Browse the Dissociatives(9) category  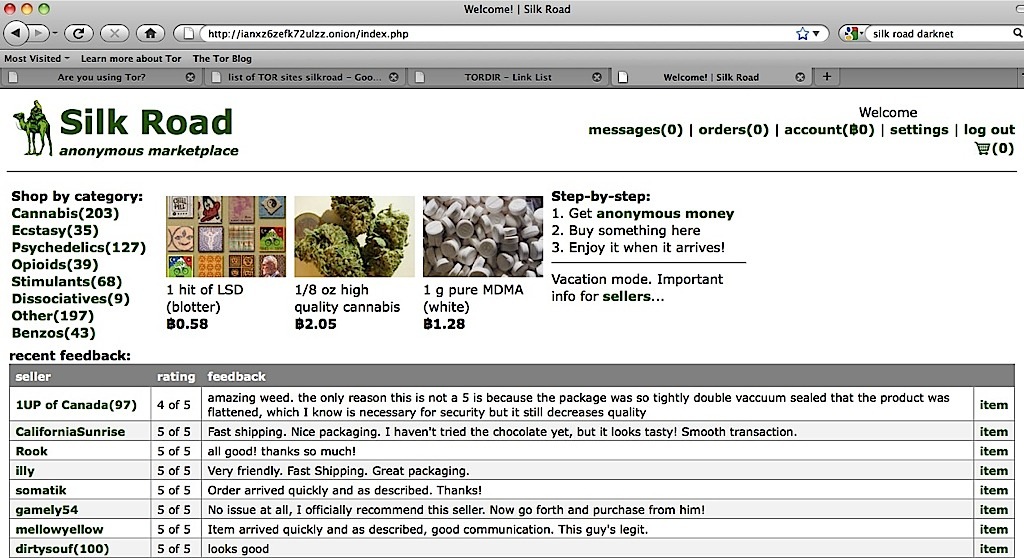[x=71, y=299]
